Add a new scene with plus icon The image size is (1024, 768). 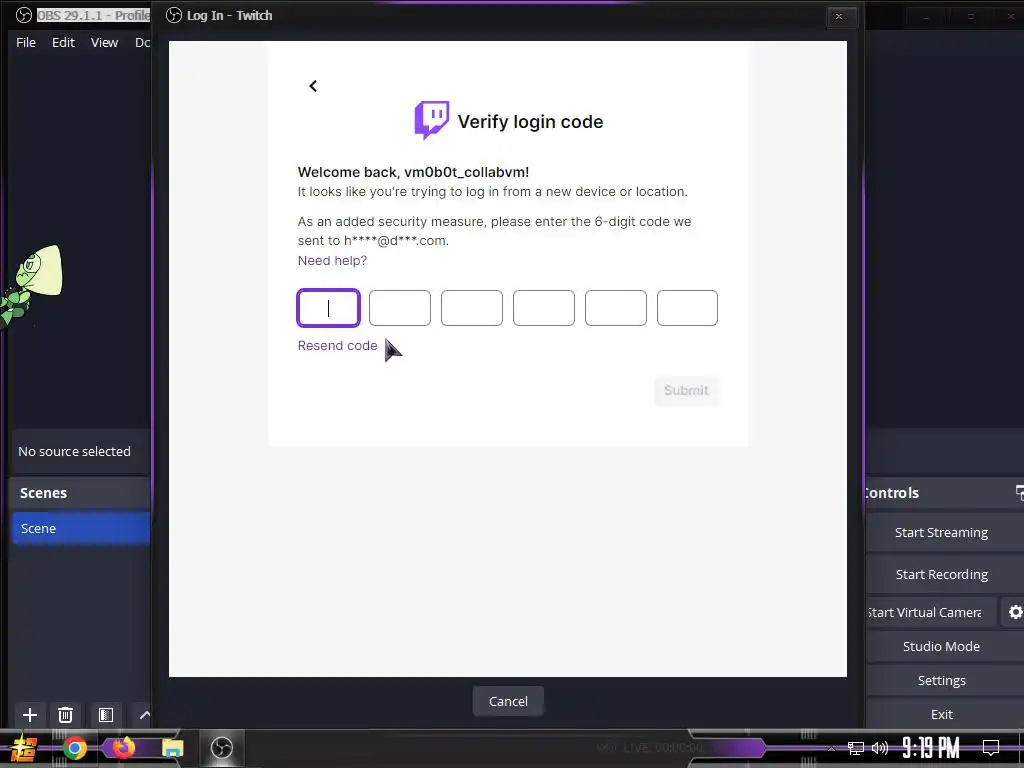coord(29,715)
